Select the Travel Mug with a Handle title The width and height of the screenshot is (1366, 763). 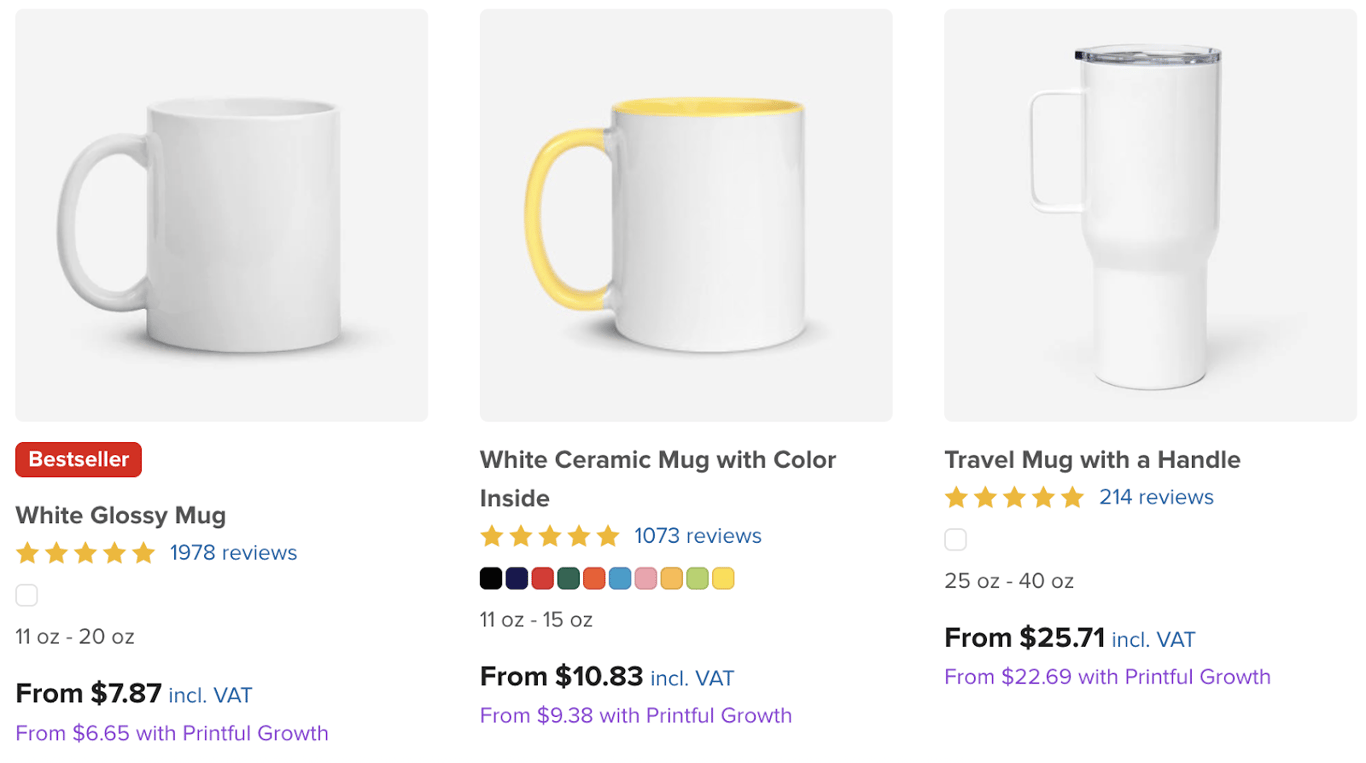click(1092, 460)
